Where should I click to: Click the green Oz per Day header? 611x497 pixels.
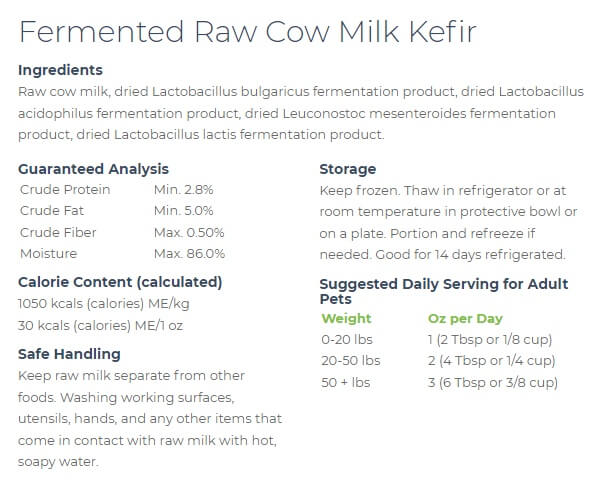tap(465, 319)
